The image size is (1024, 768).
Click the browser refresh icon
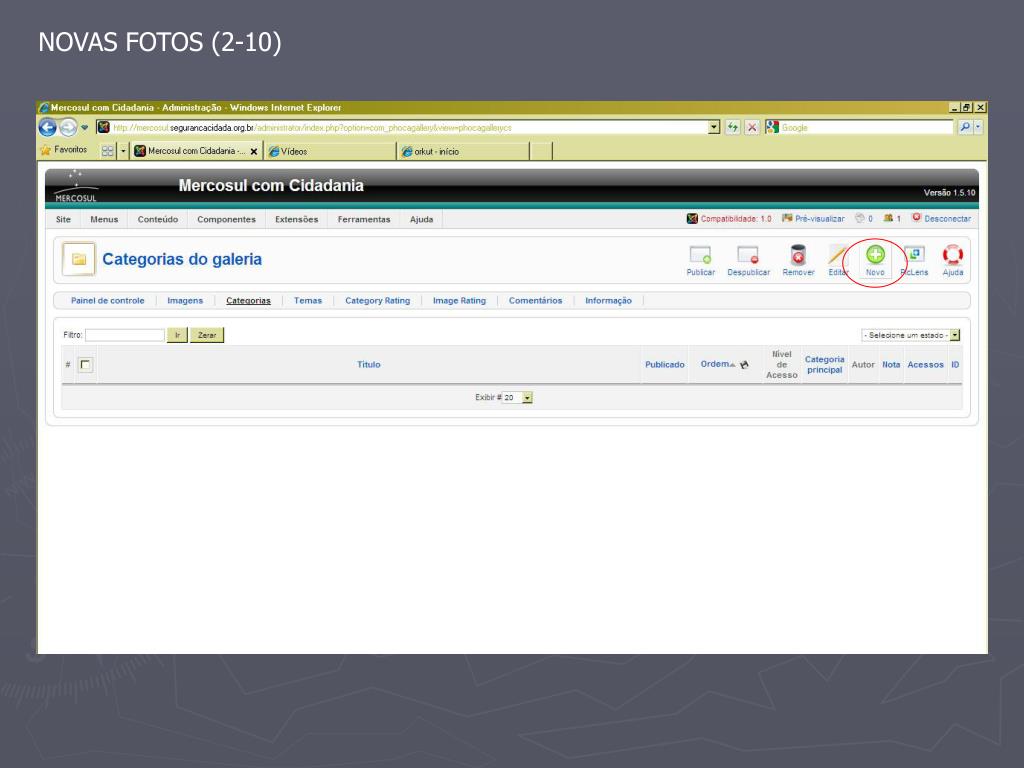point(733,127)
